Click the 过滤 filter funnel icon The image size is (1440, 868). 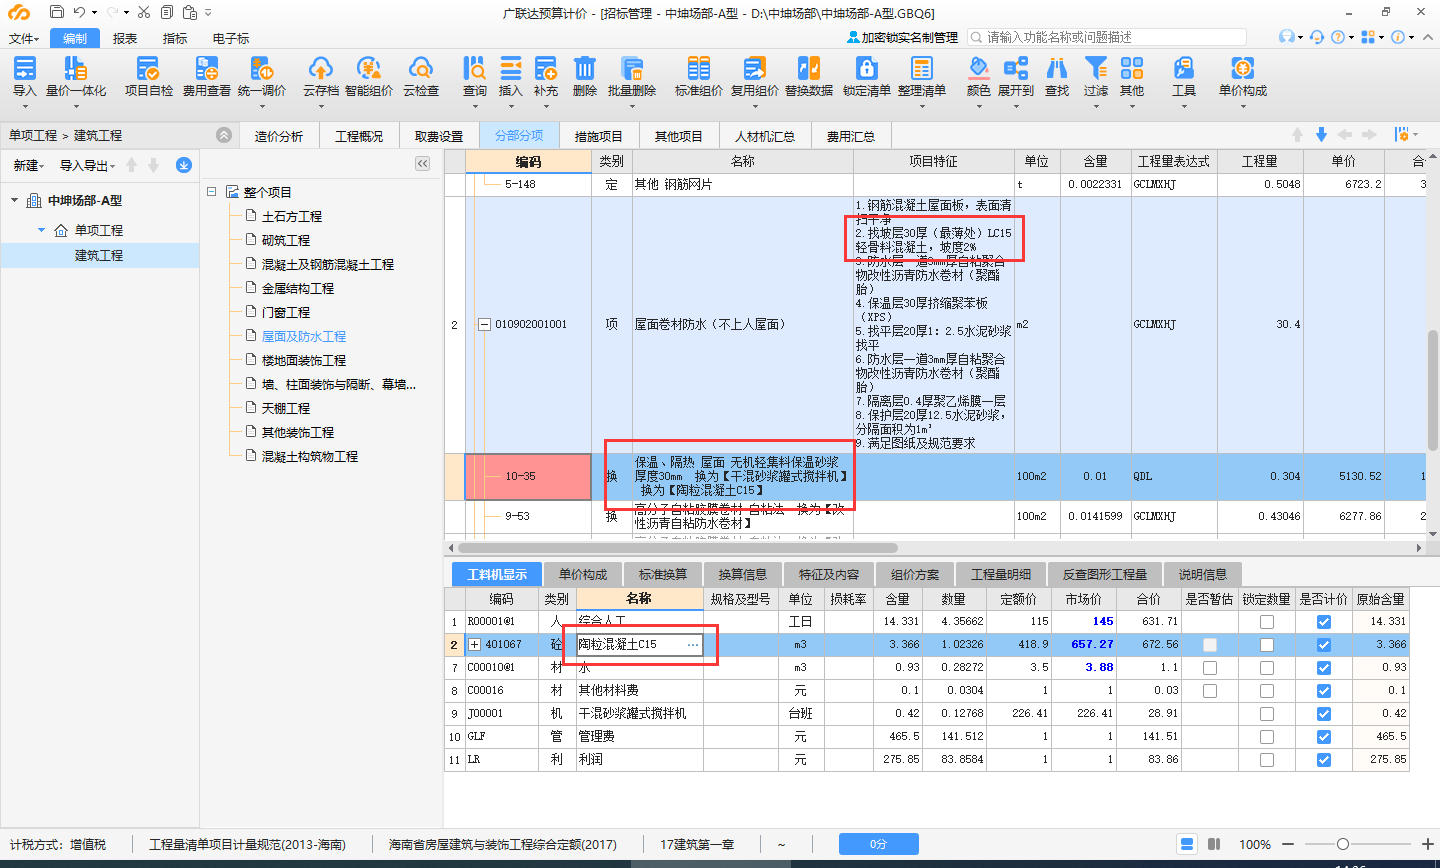pyautogui.click(x=1095, y=68)
